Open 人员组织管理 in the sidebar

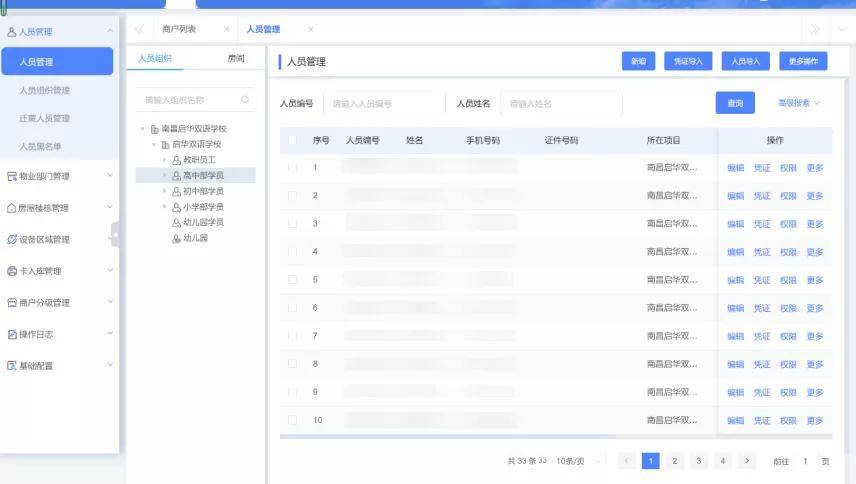pos(45,90)
